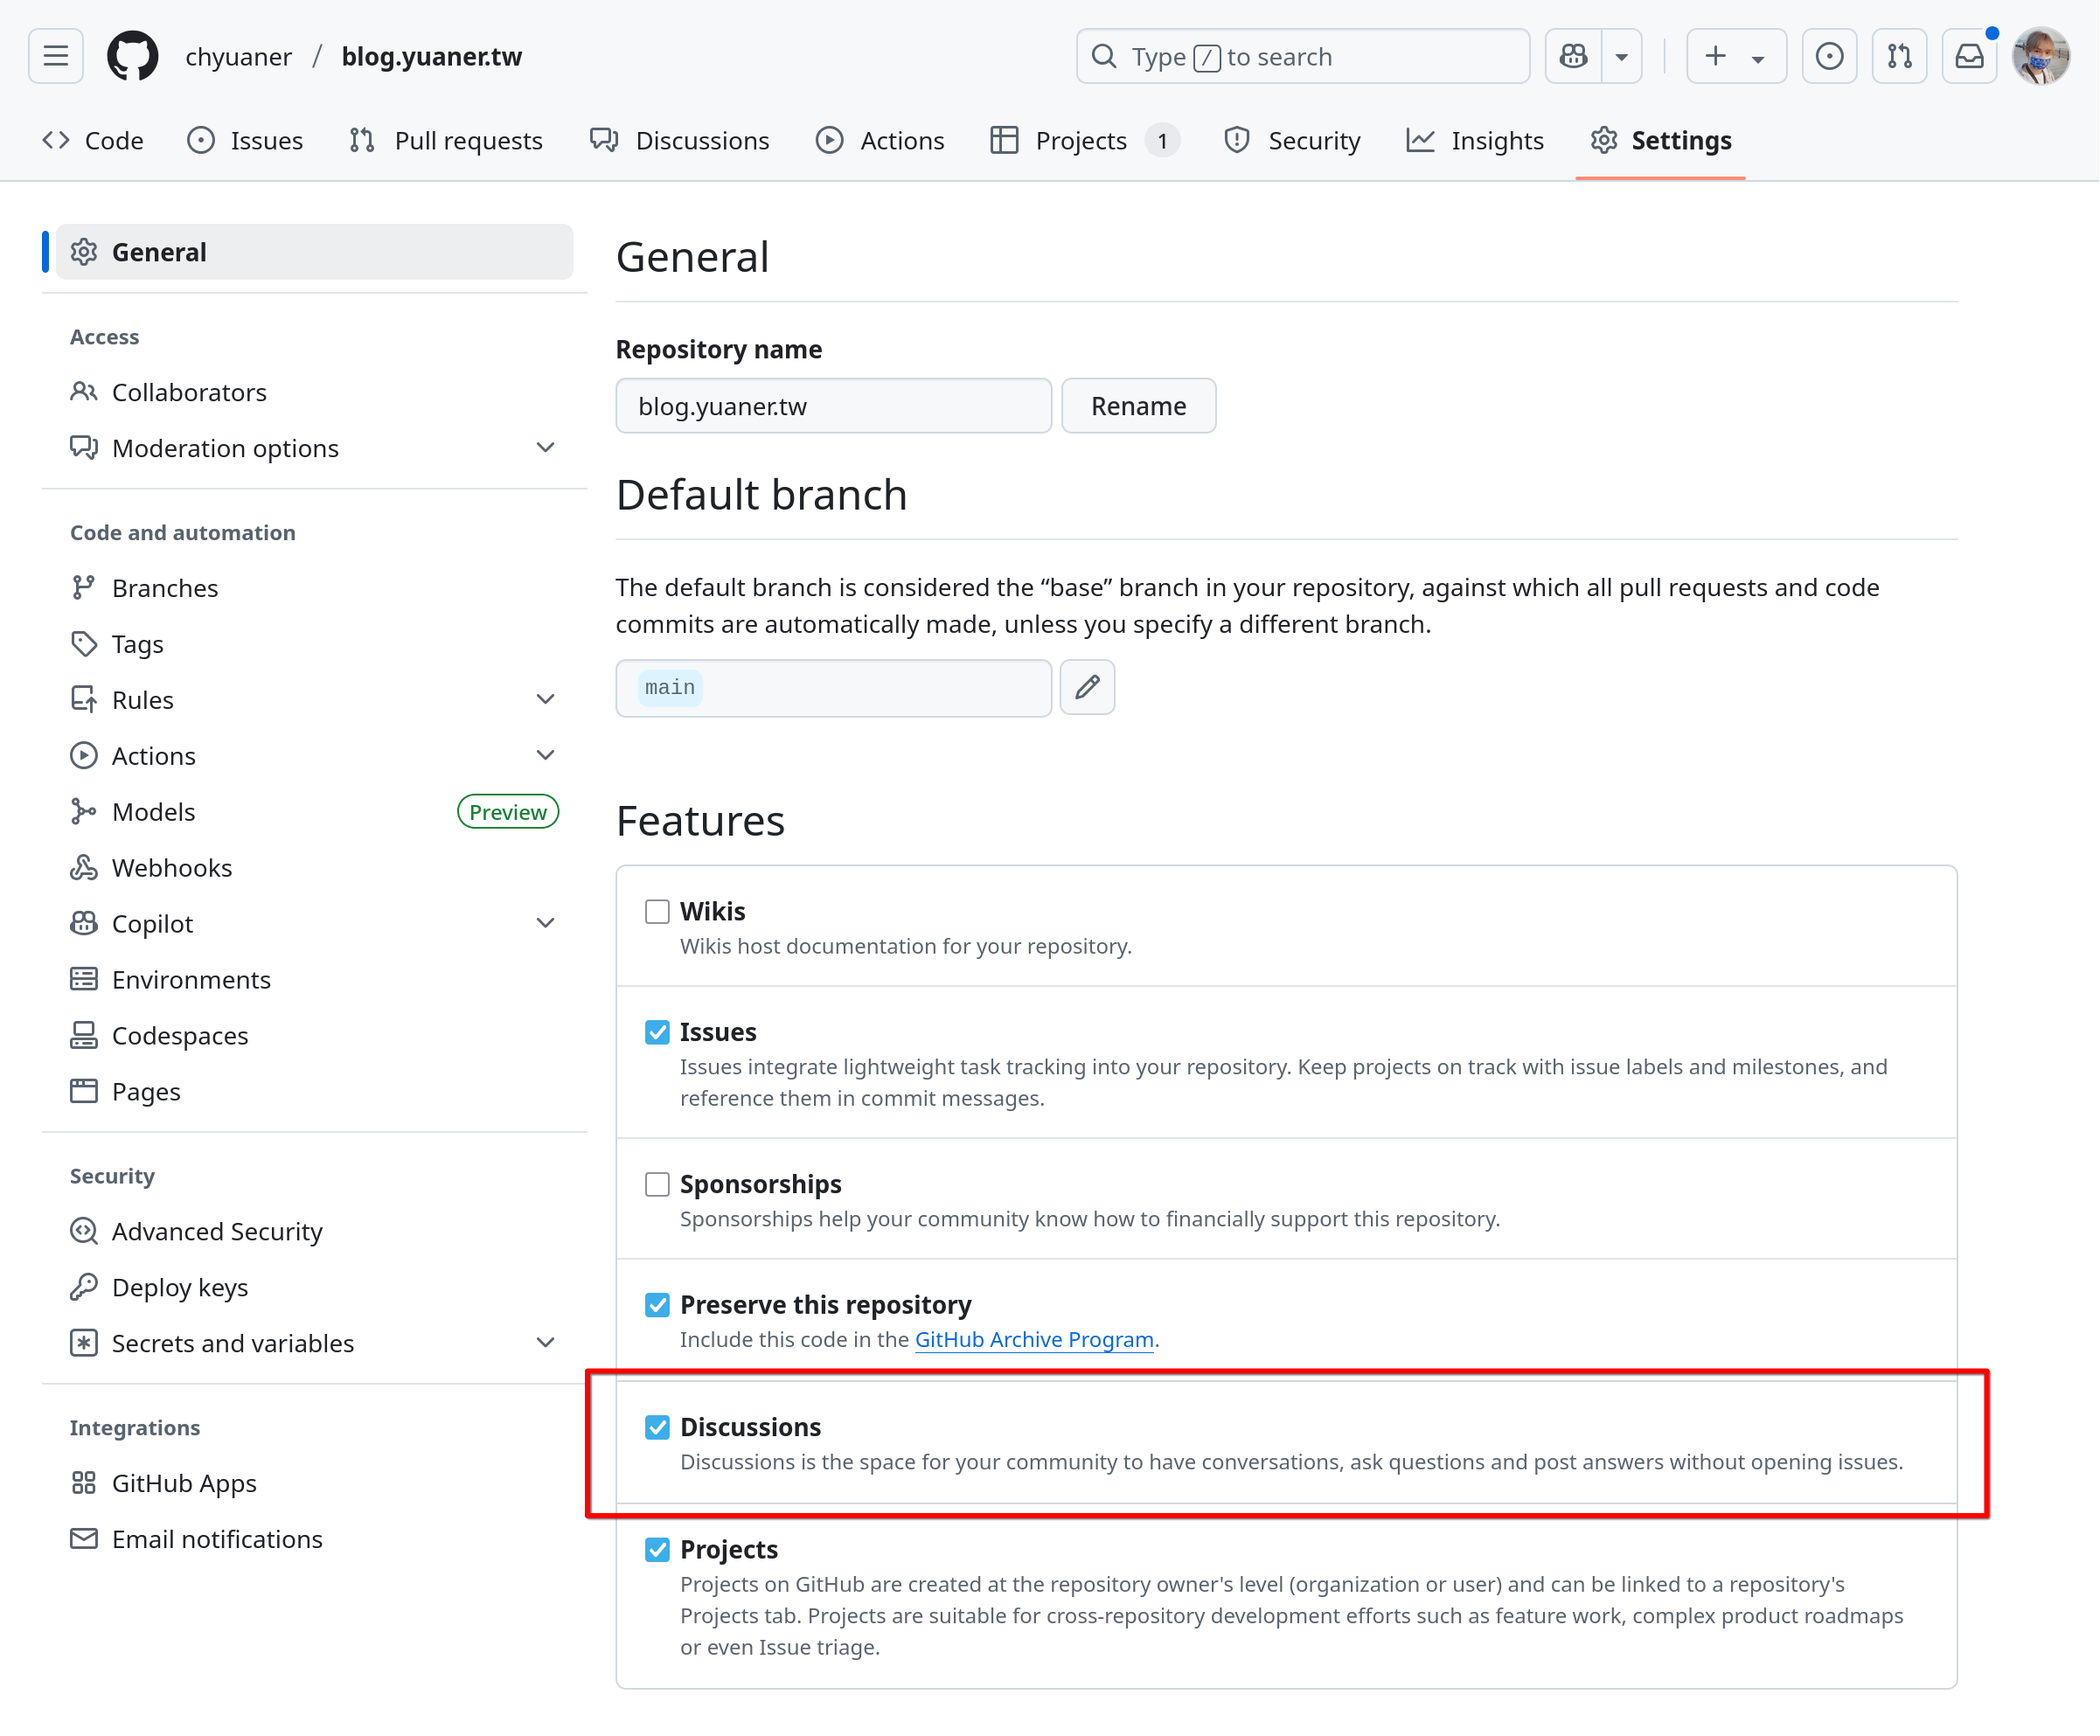The height and width of the screenshot is (1736, 2100).
Task: Open the issues circle icon in header
Action: [1829, 56]
